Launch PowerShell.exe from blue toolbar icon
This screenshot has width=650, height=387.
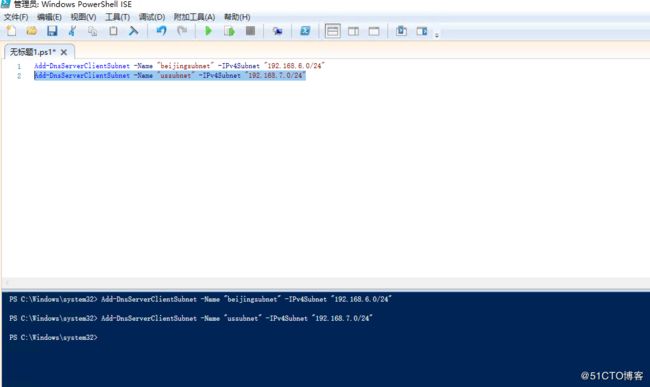[305, 31]
